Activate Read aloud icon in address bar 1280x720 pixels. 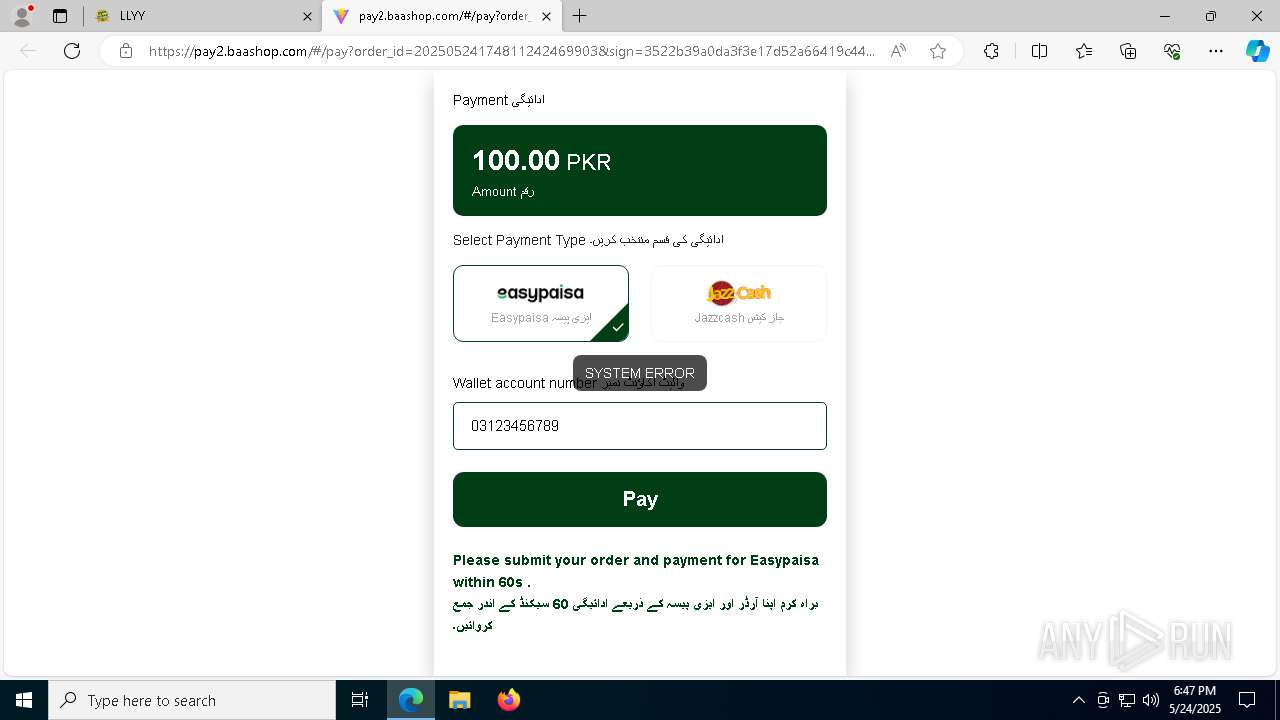click(898, 51)
